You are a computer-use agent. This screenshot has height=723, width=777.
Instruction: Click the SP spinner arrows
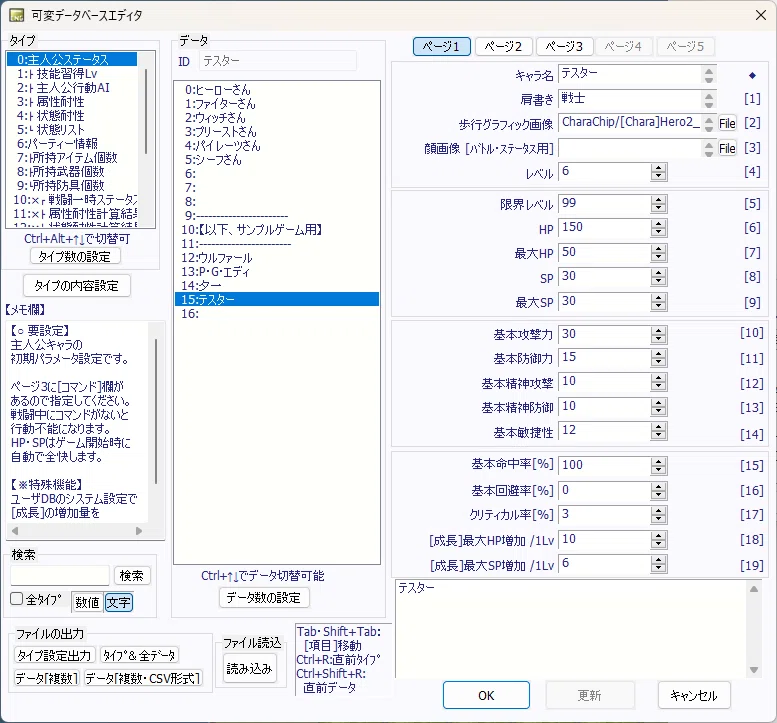[659, 278]
